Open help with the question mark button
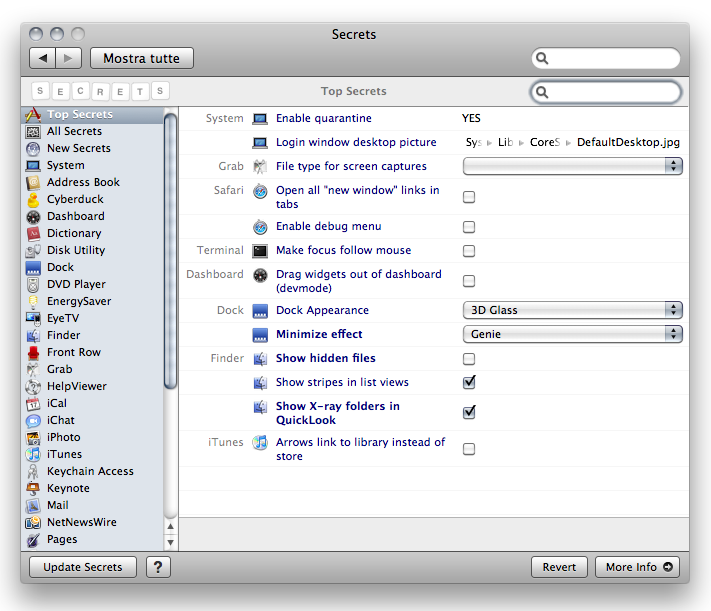Viewport: 711px width, 611px height. coord(158,567)
